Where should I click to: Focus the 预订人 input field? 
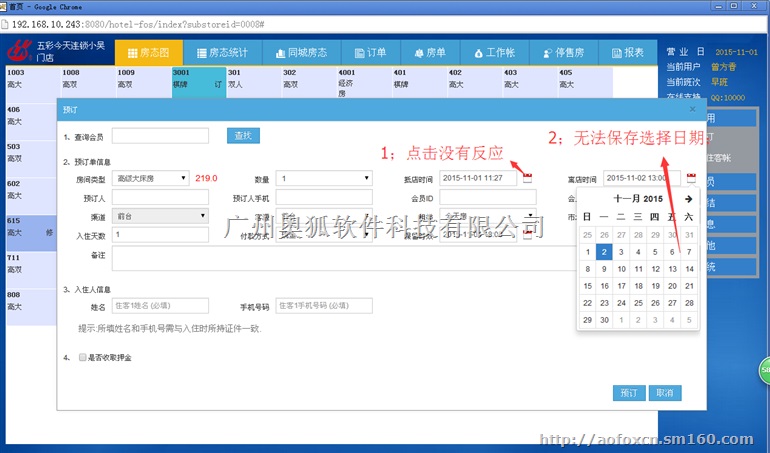click(160, 197)
